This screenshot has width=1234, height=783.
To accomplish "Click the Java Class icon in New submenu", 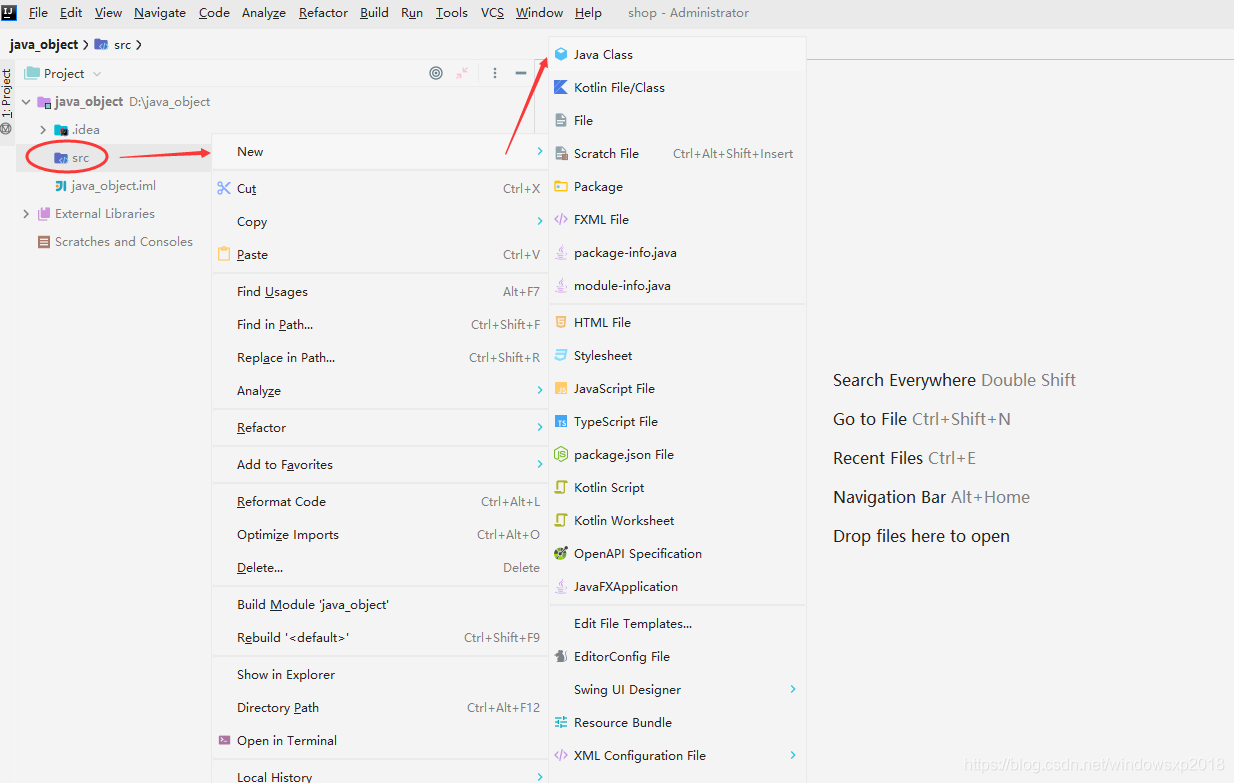I will click(x=561, y=55).
